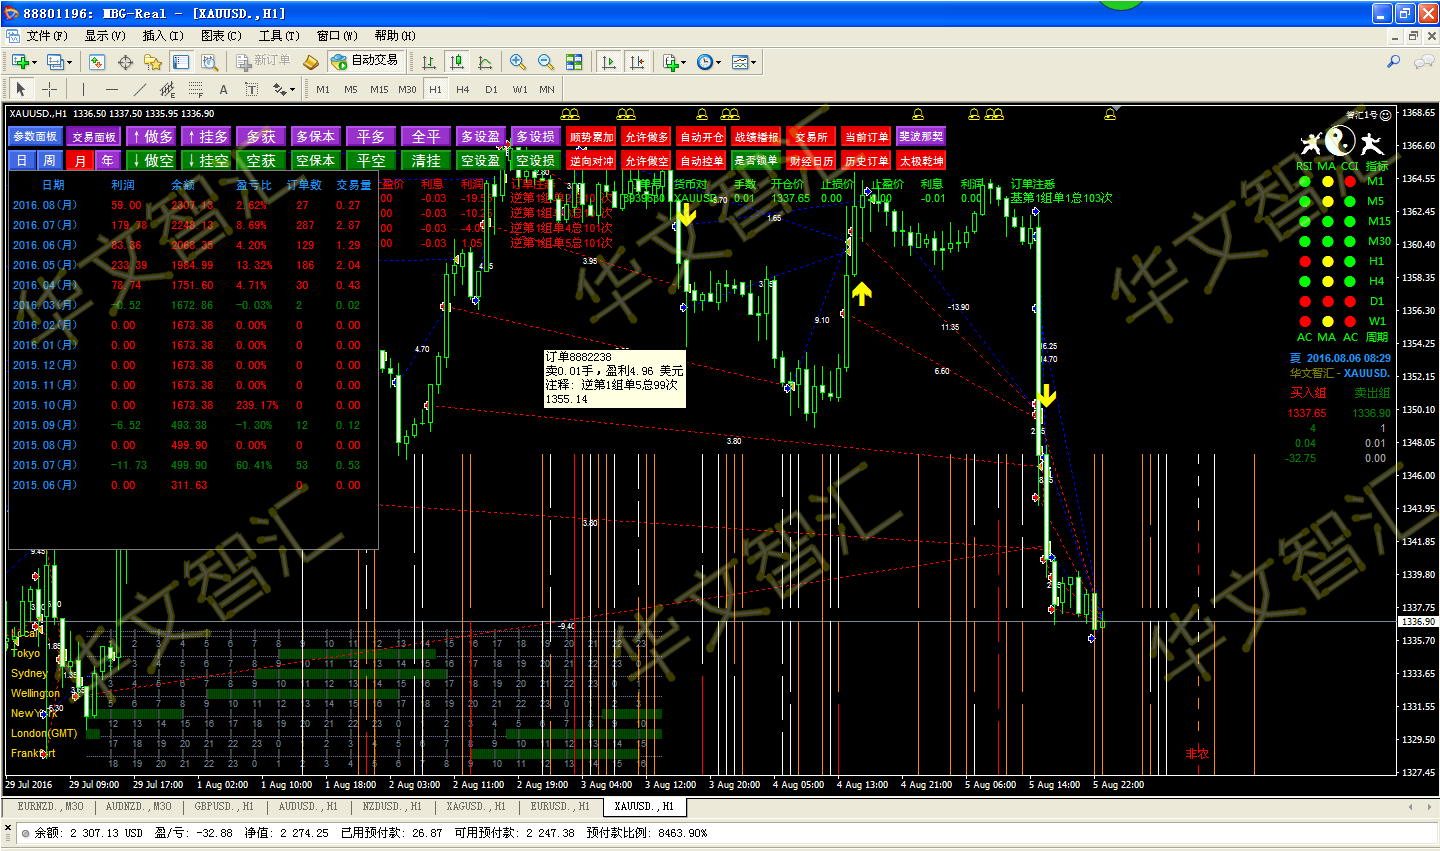Toggle the 自动开仓 chart button
1440x851 pixels.
pyautogui.click(x=701, y=136)
